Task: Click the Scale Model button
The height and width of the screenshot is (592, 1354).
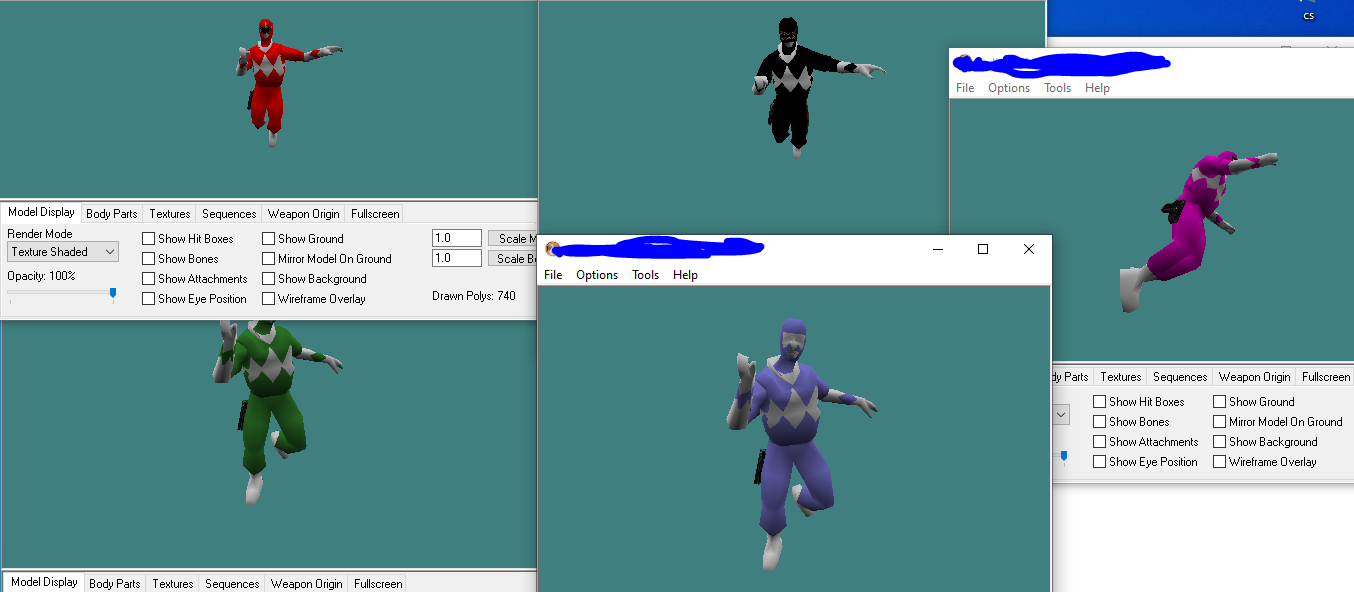Action: point(514,238)
